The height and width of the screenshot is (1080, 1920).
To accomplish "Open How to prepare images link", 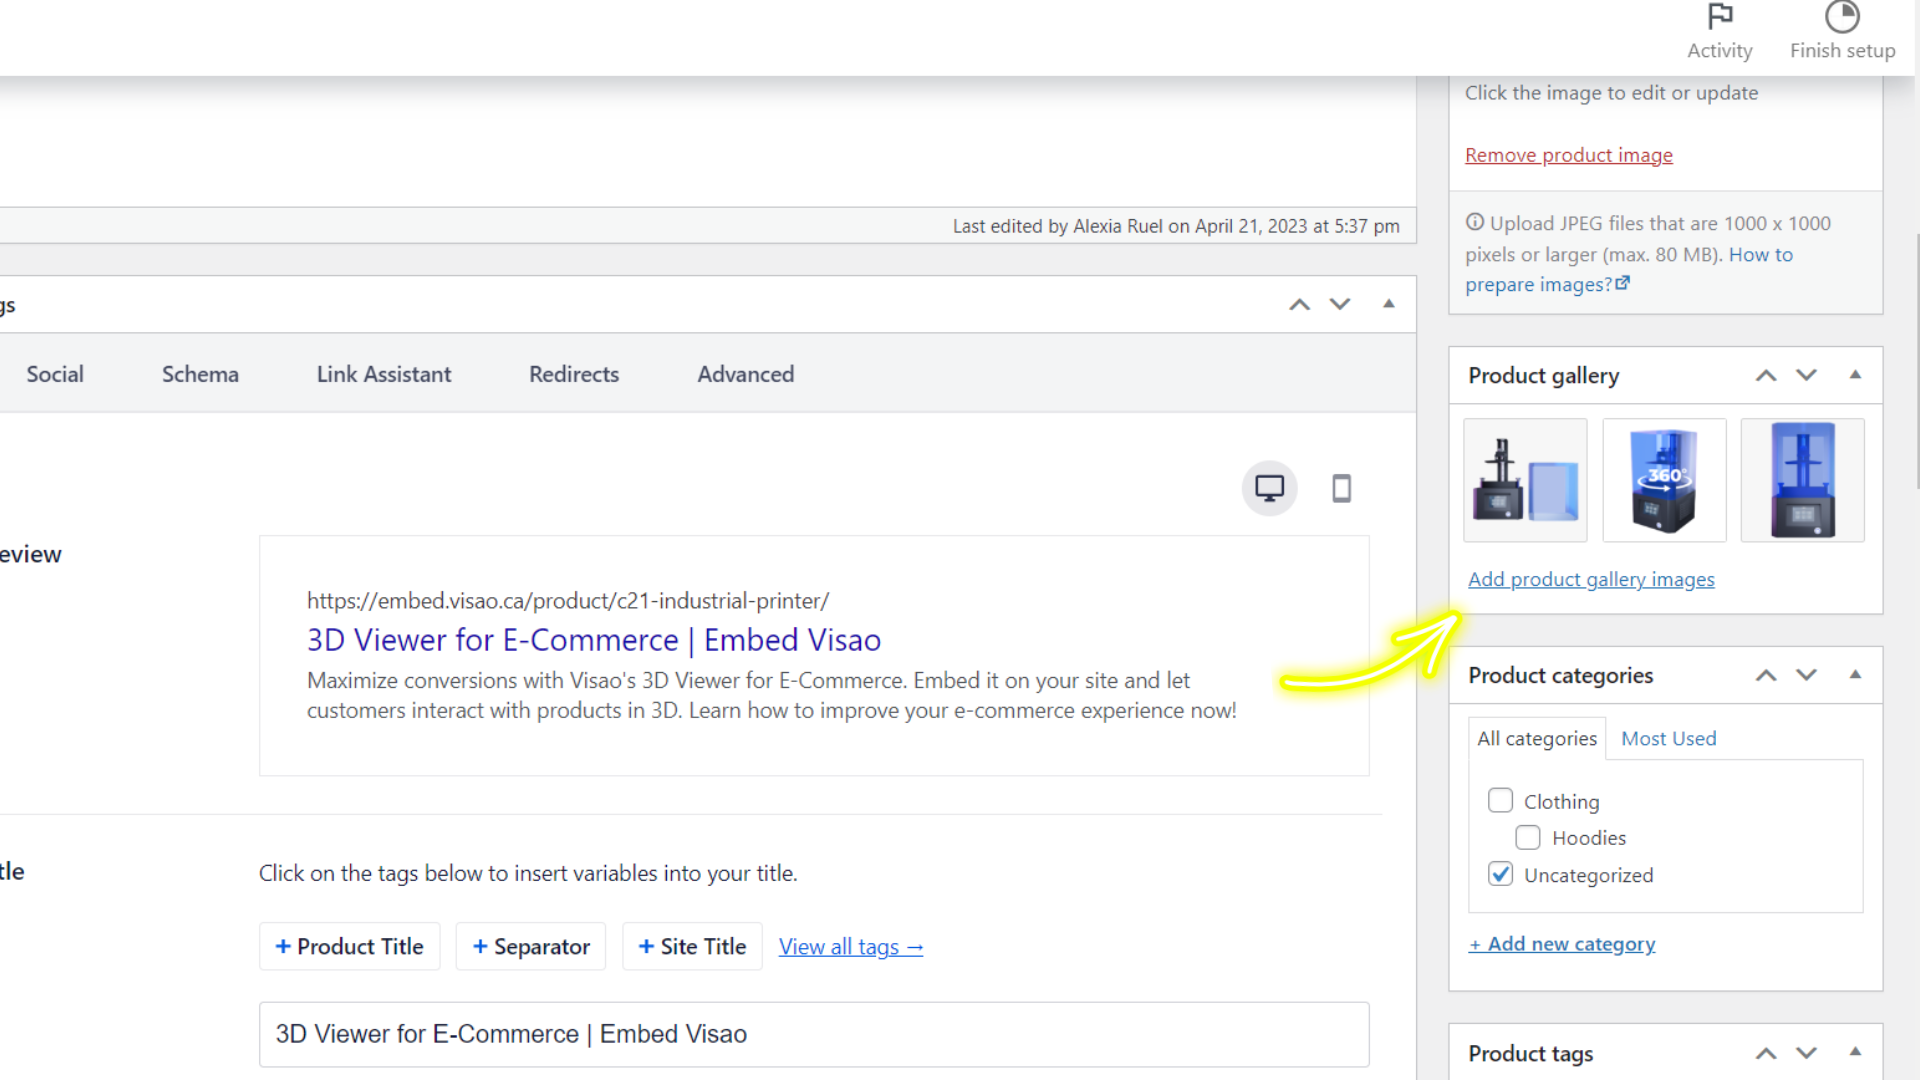I will (1630, 269).
